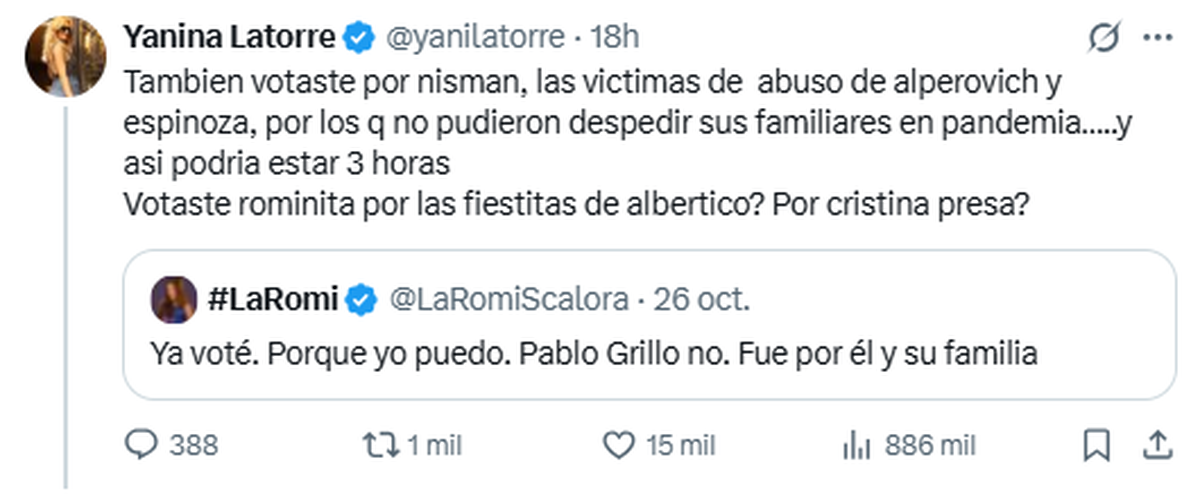Click the Yanina Latorre display name

point(228,38)
